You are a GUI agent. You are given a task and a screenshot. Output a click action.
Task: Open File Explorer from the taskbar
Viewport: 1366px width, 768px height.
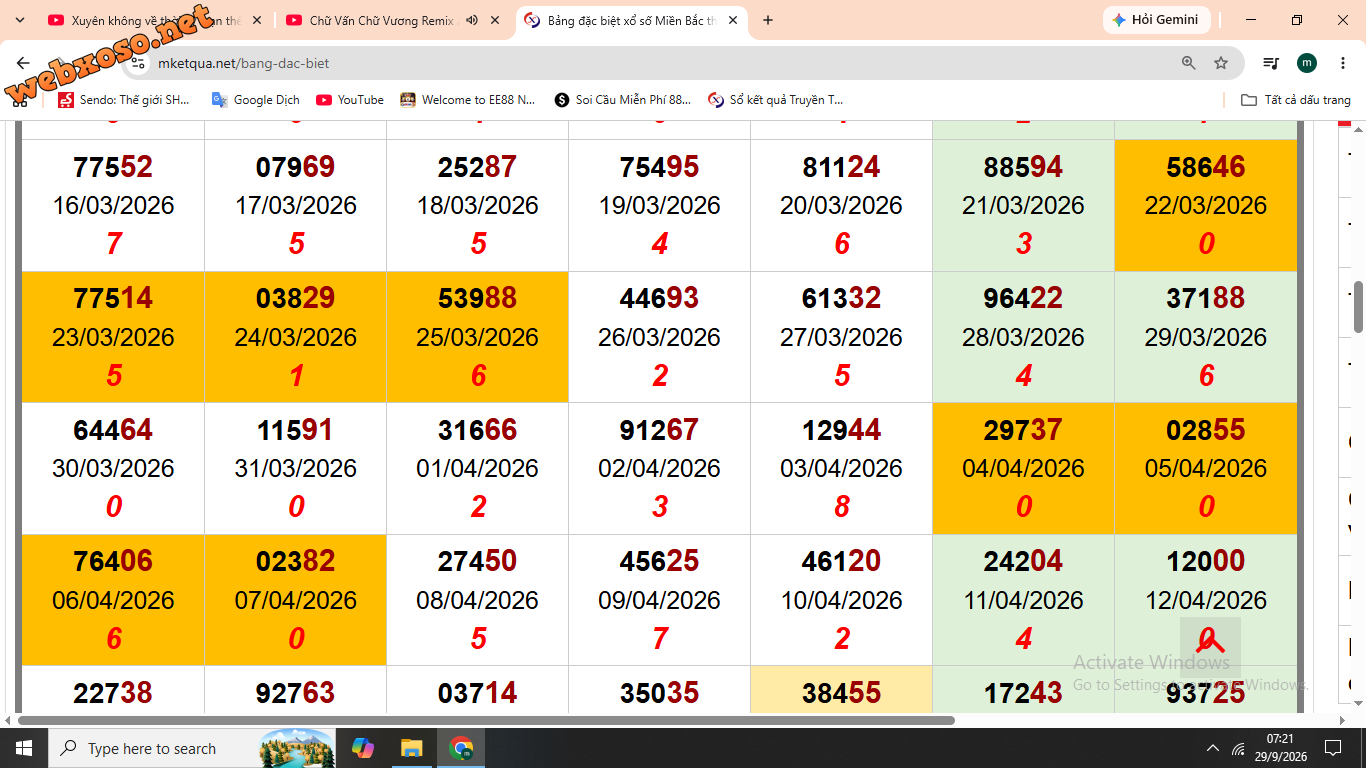[x=411, y=748]
